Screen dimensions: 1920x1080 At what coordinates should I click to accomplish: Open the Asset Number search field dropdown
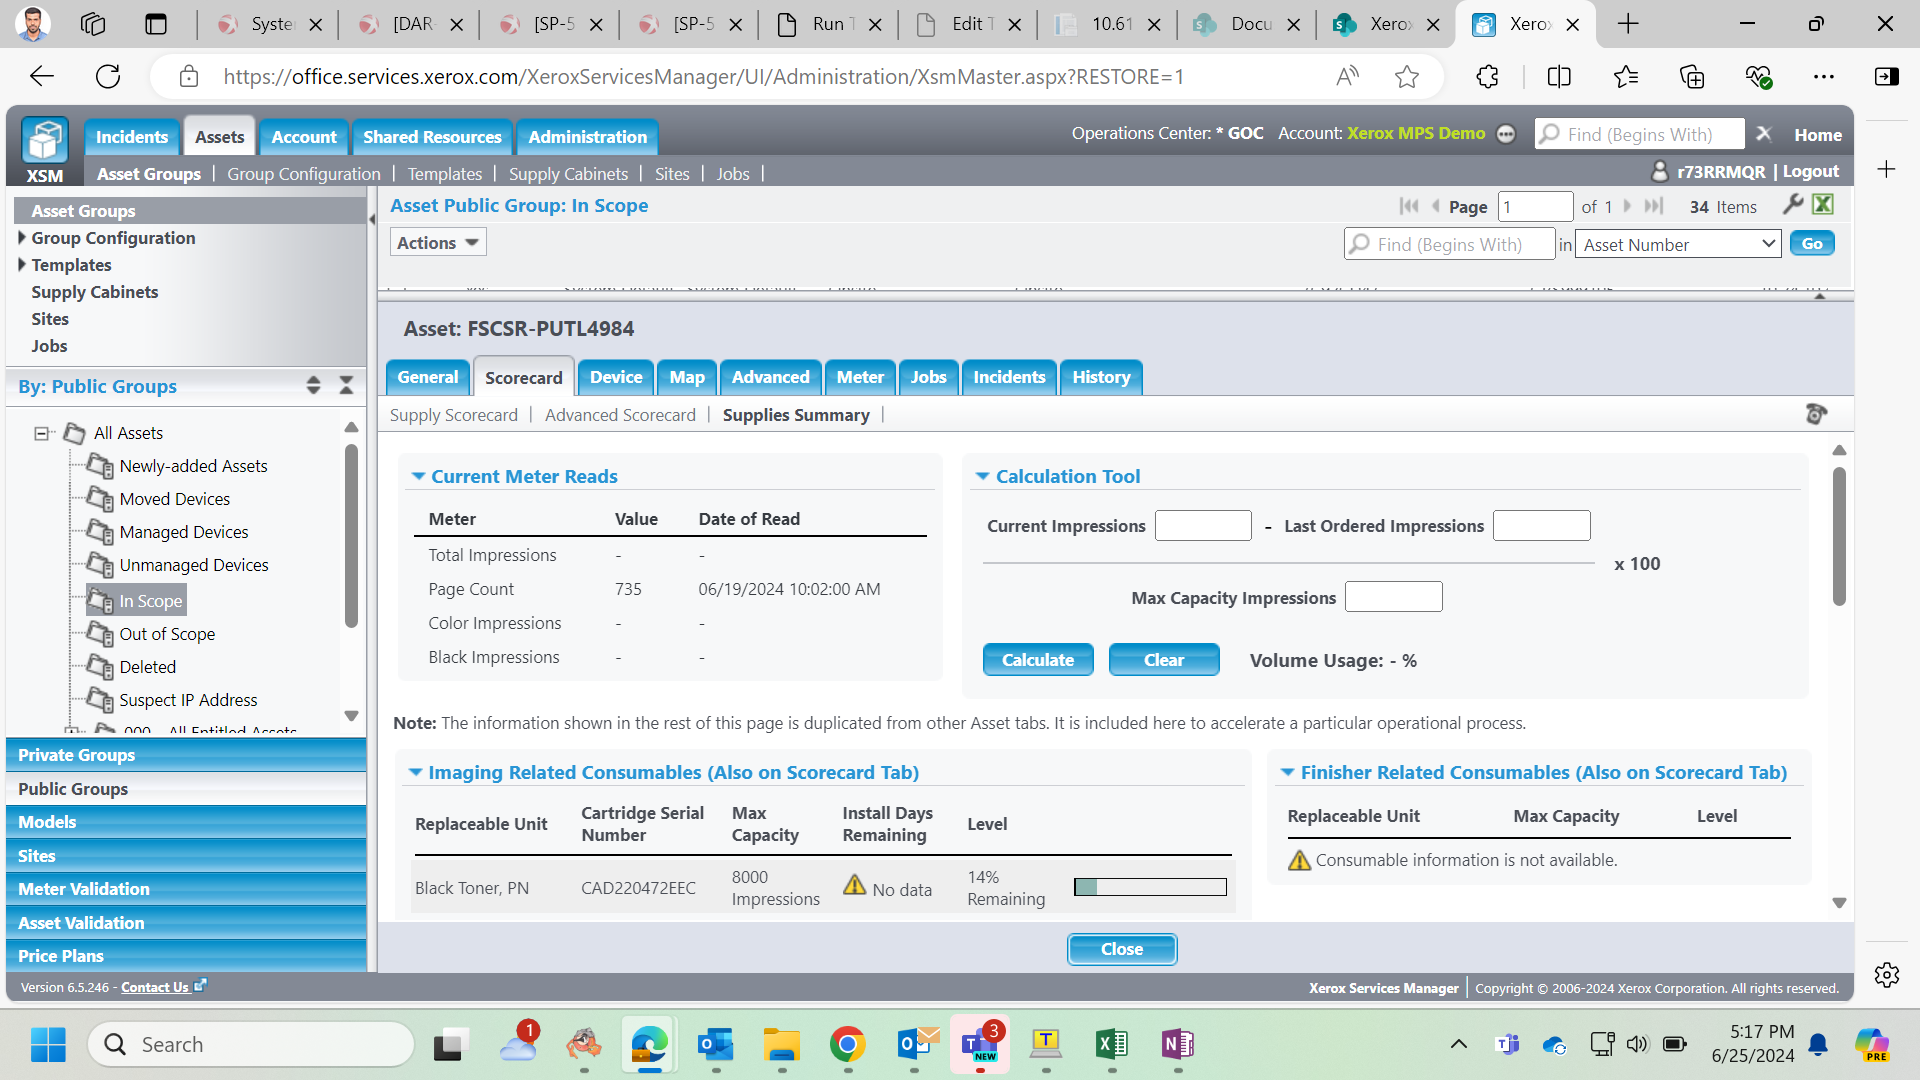coord(1677,244)
